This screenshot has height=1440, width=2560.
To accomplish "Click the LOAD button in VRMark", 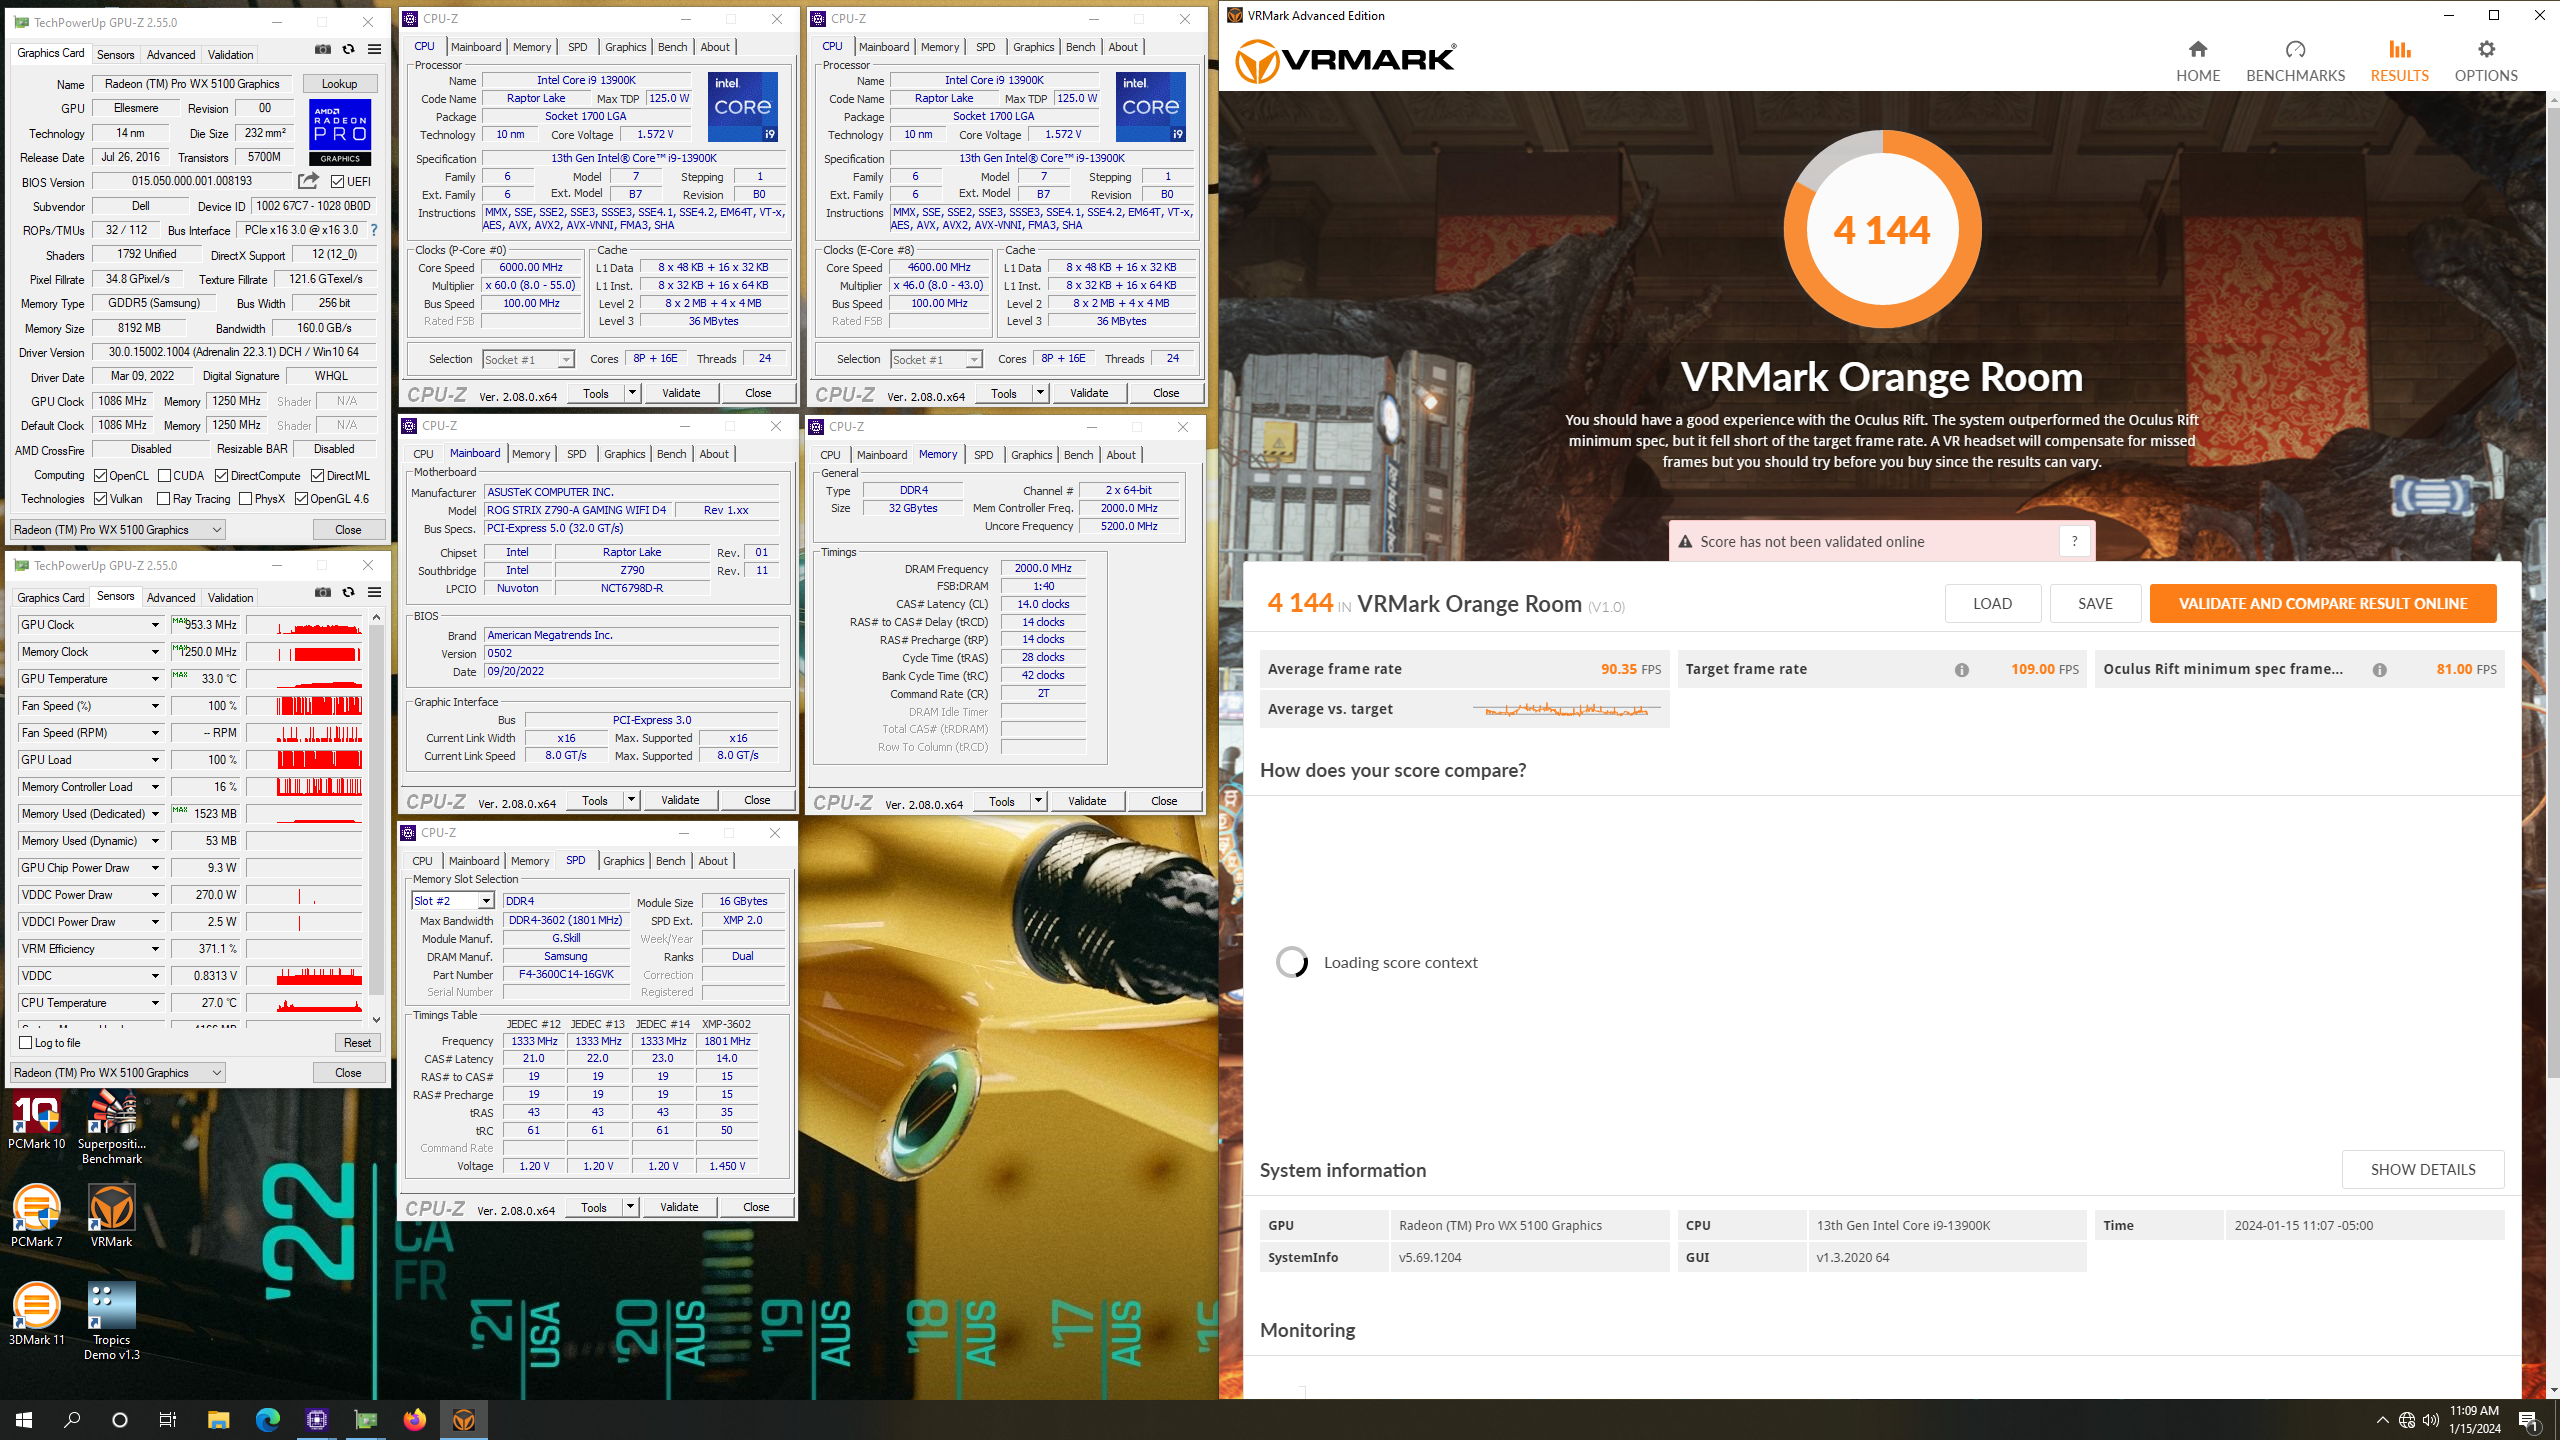I will 1992,604.
